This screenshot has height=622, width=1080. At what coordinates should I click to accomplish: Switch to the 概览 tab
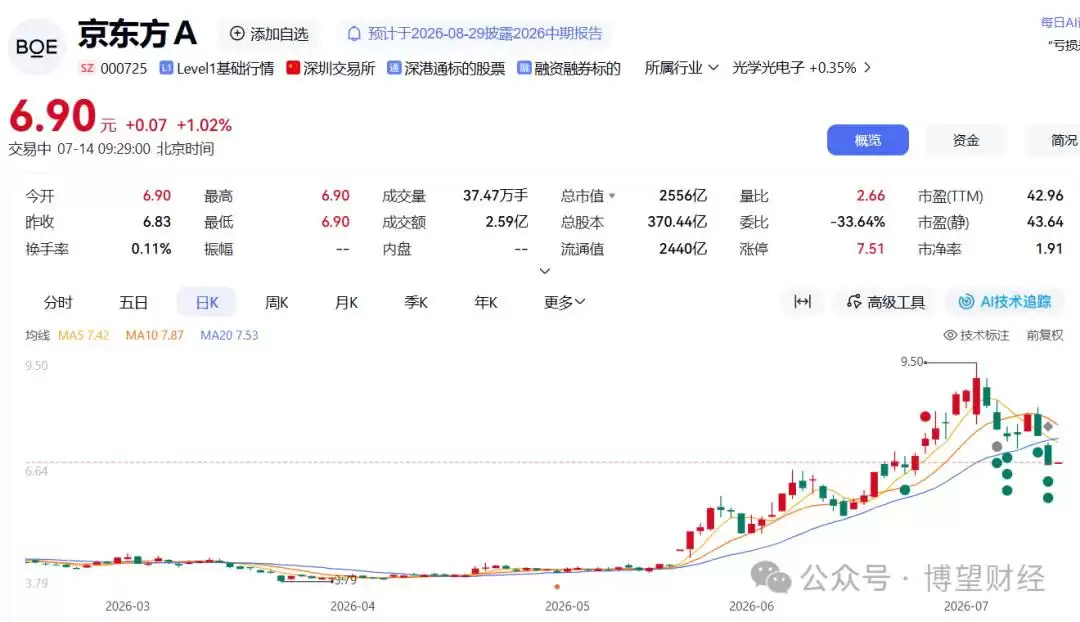pyautogui.click(x=867, y=140)
